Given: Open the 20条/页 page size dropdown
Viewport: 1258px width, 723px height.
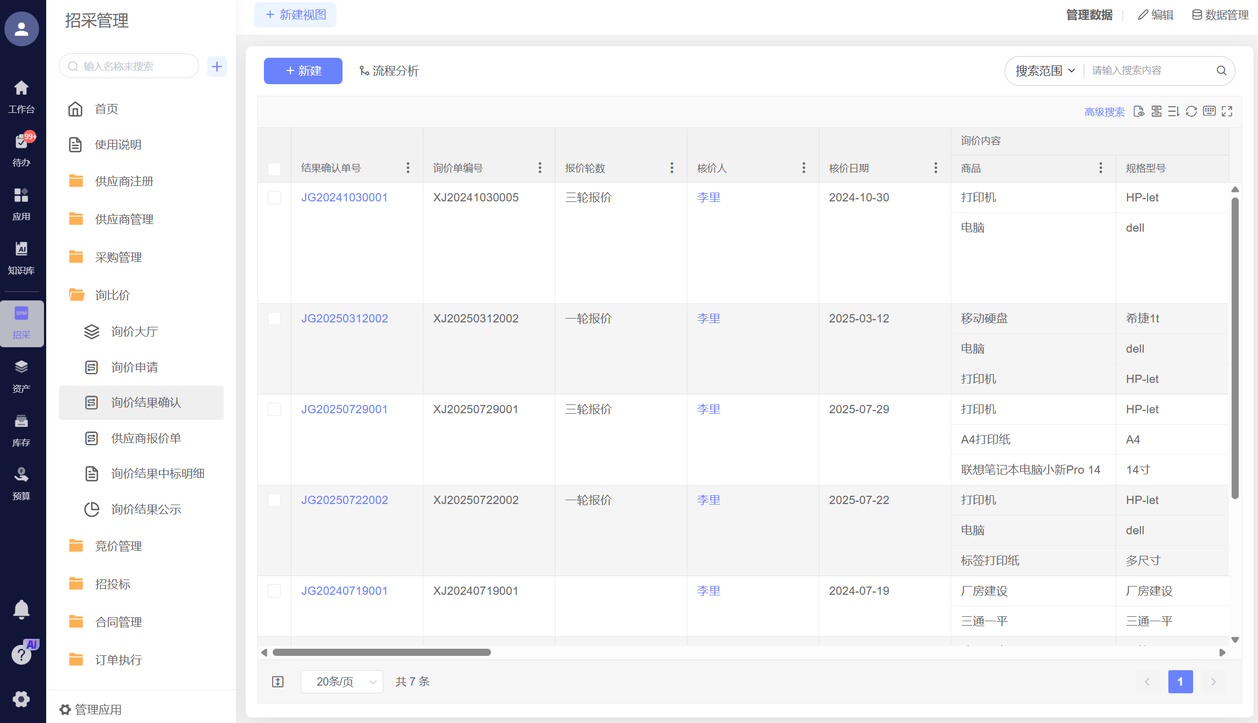Looking at the screenshot, I should (342, 682).
